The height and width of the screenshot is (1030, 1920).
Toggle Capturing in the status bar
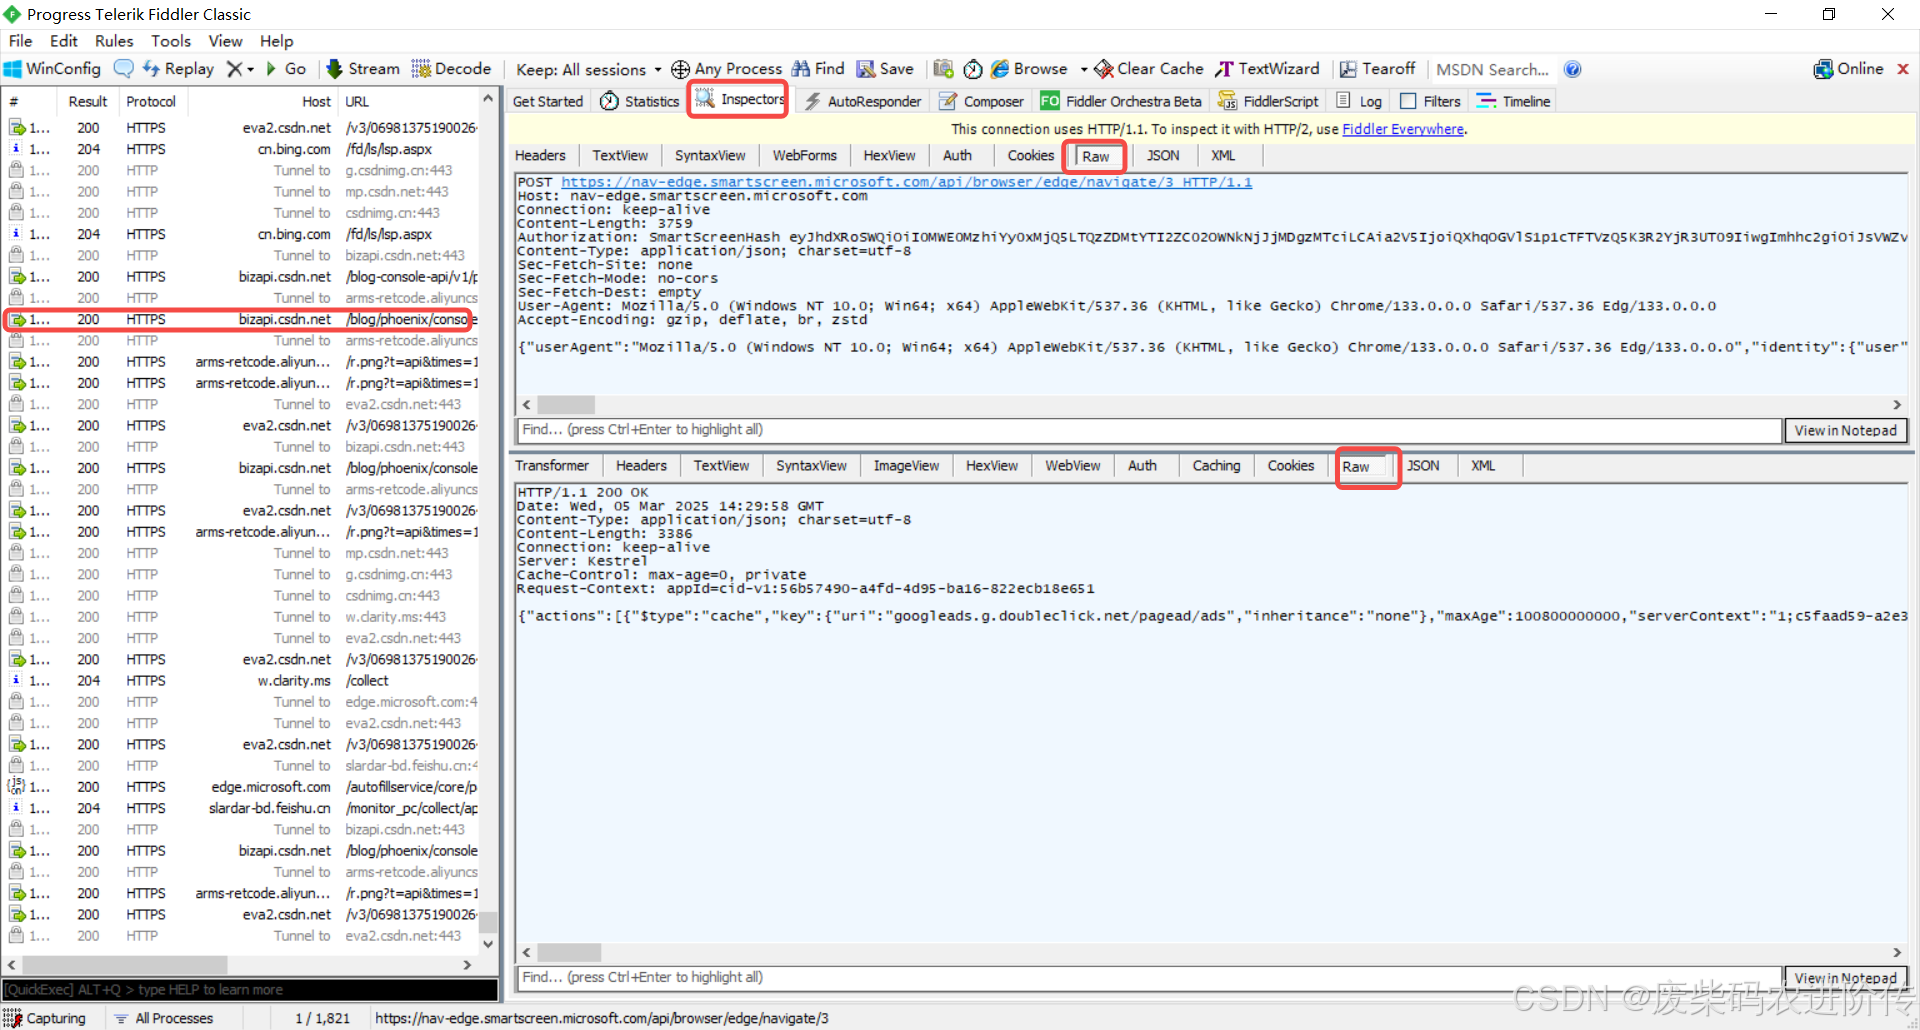pyautogui.click(x=46, y=1018)
